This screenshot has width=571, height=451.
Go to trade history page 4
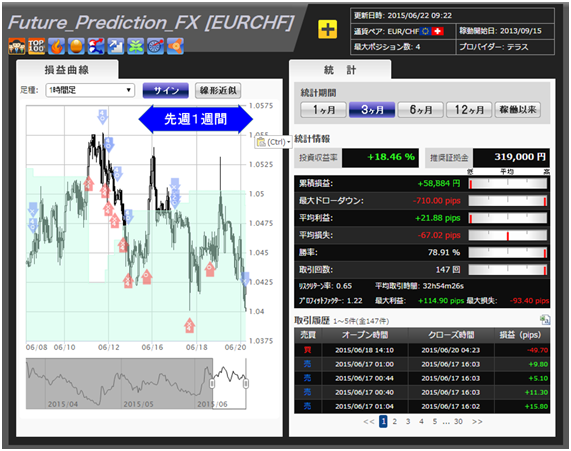(x=421, y=421)
